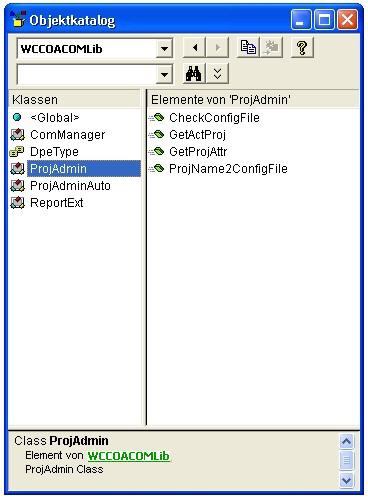Viewport: 368px width, 499px height.
Task: Select ComManager in the Klassen list
Action: [x=67, y=135]
